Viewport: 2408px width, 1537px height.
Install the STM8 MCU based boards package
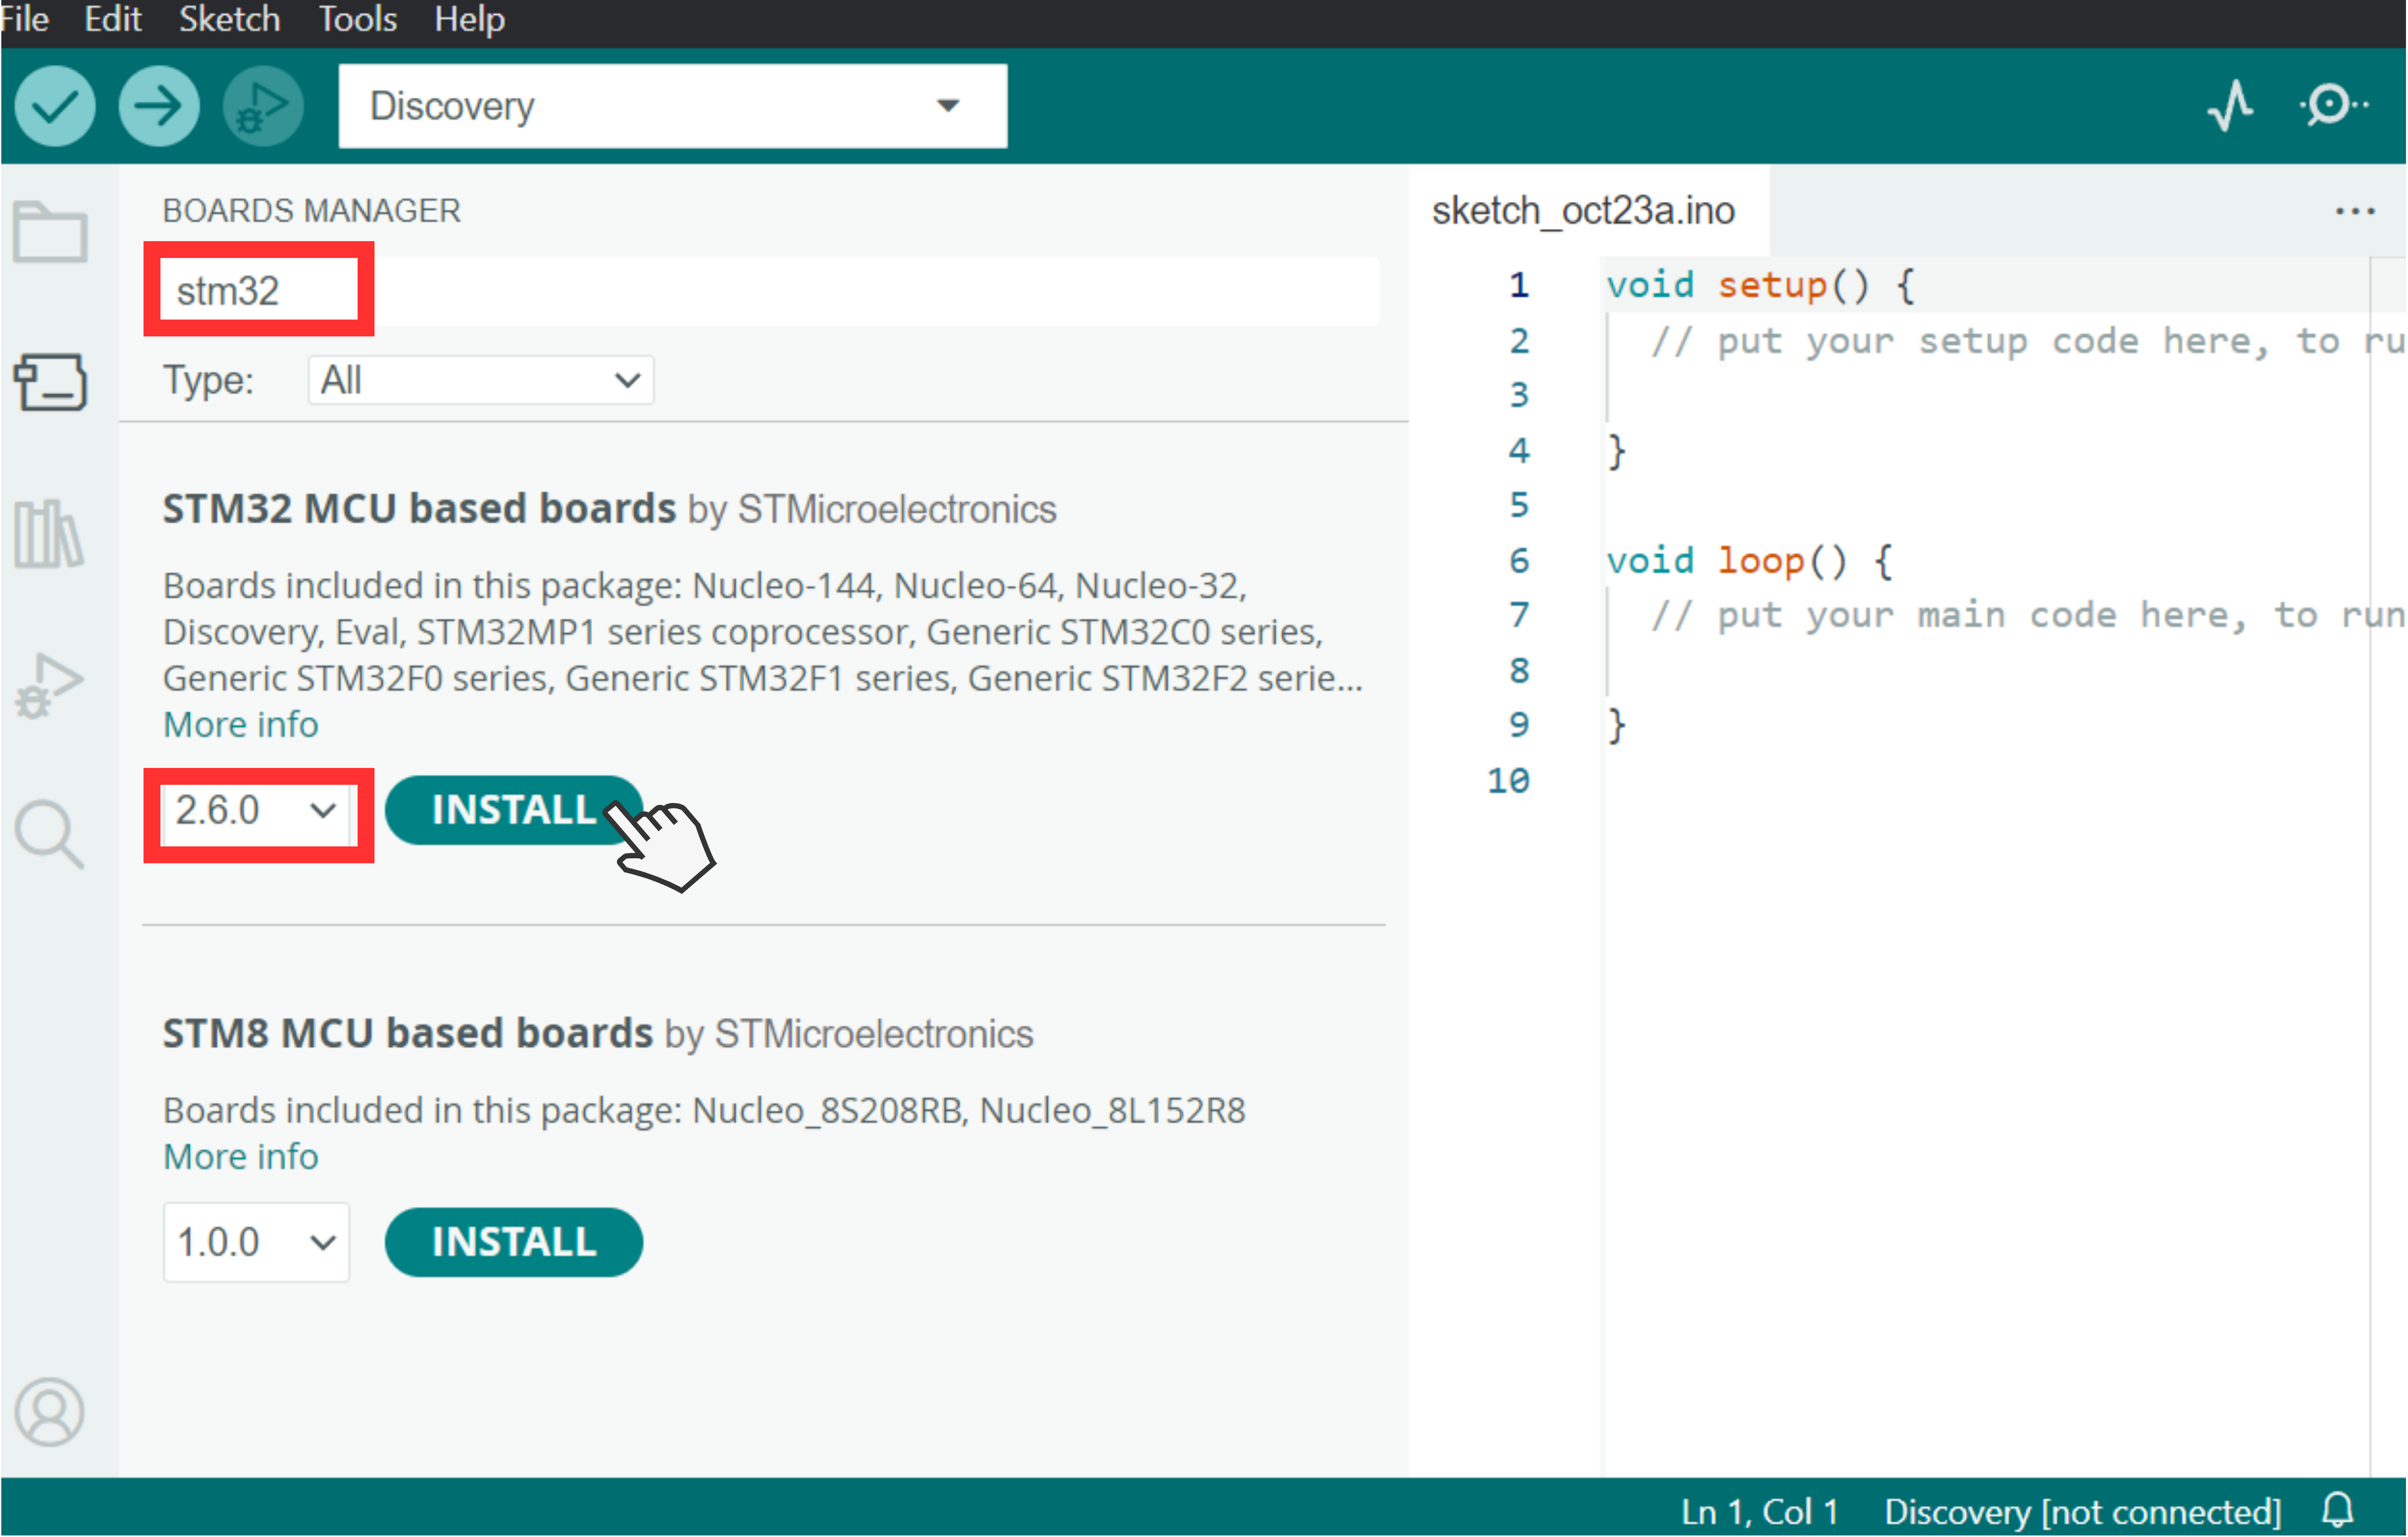point(513,1242)
